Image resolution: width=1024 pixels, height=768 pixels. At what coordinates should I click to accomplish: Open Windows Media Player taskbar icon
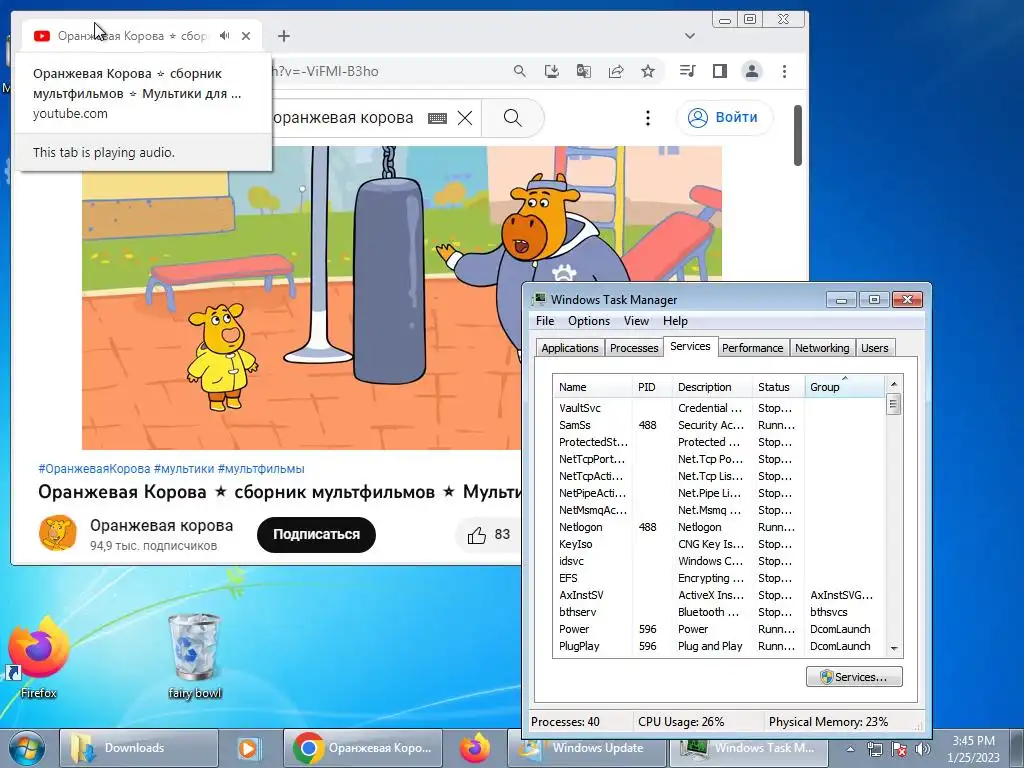click(x=248, y=748)
